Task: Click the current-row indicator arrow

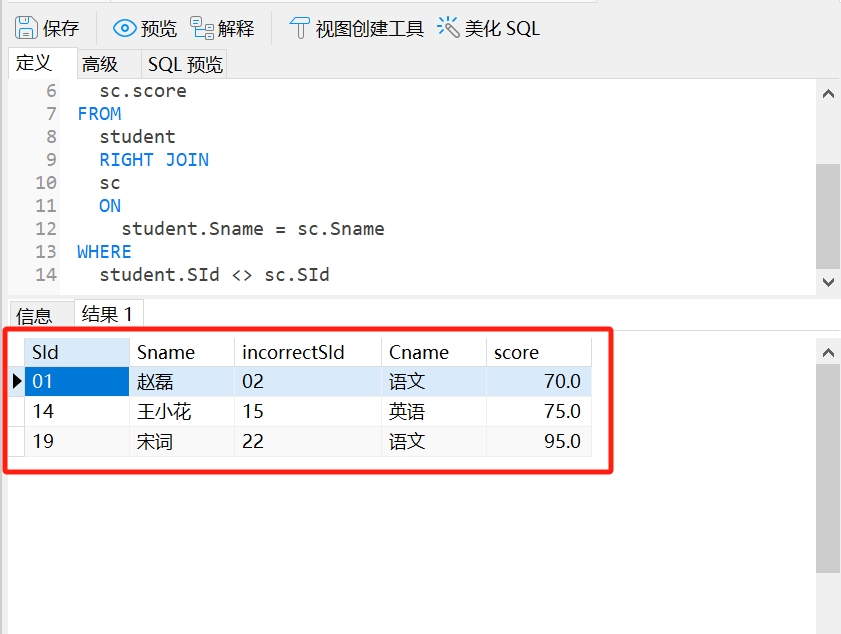Action: coord(16,381)
